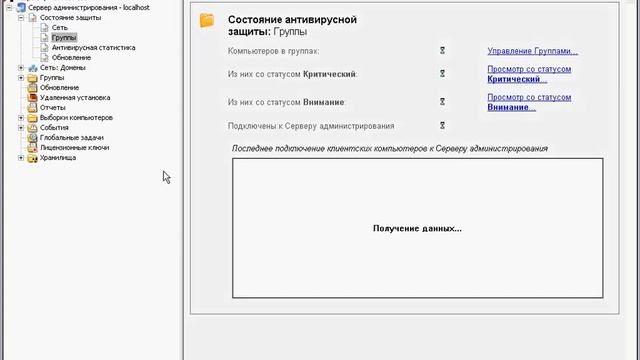Expand the События node
Viewport: 640px width, 360px height.
coord(21,128)
